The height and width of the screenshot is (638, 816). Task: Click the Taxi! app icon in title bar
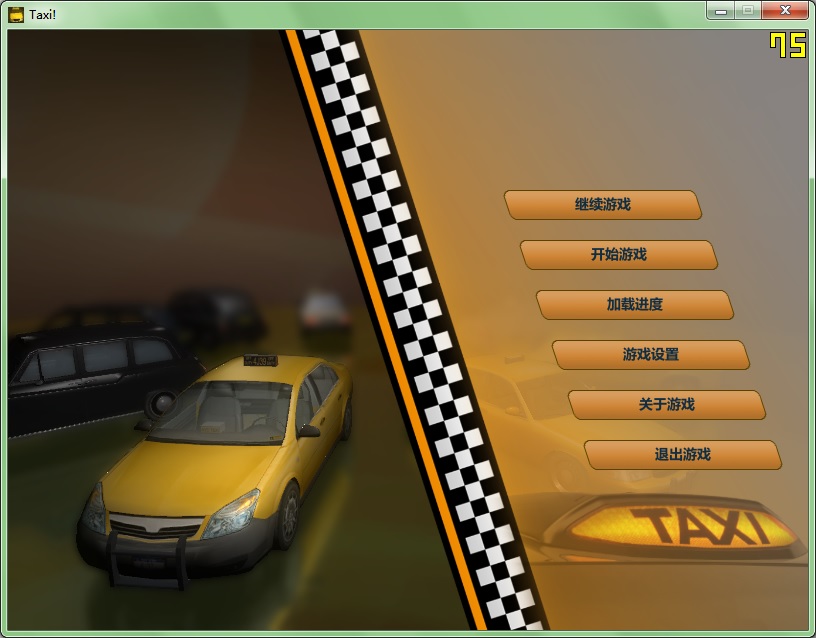coord(16,15)
